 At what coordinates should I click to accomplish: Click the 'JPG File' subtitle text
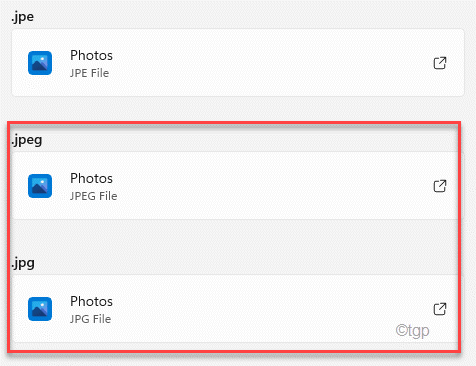coord(90,319)
